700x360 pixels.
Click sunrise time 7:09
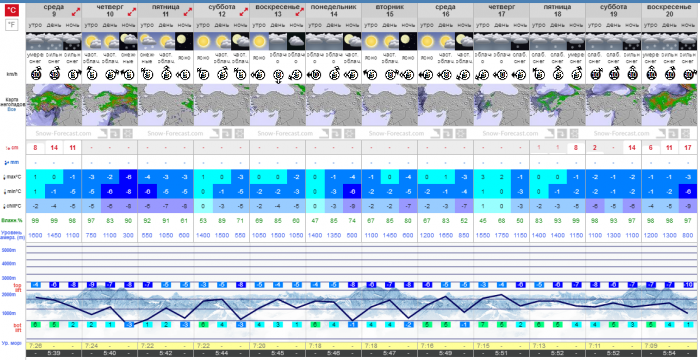(650, 346)
